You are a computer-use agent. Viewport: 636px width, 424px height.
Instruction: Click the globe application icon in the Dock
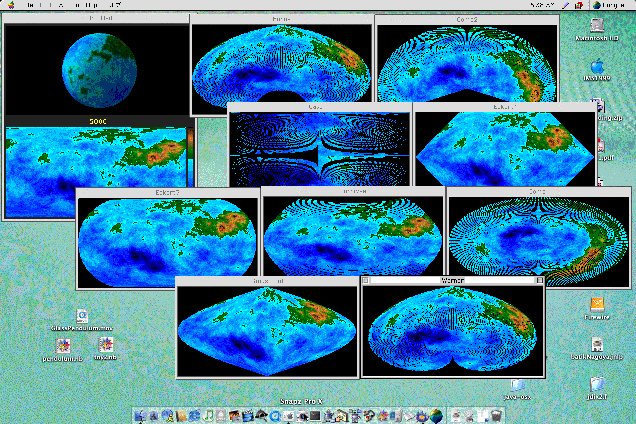(x=436, y=416)
